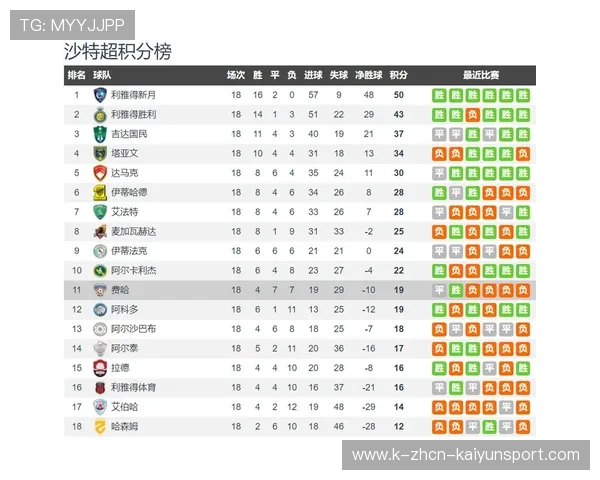
Task: Select the 艾法特 team logo
Action: coord(100,212)
